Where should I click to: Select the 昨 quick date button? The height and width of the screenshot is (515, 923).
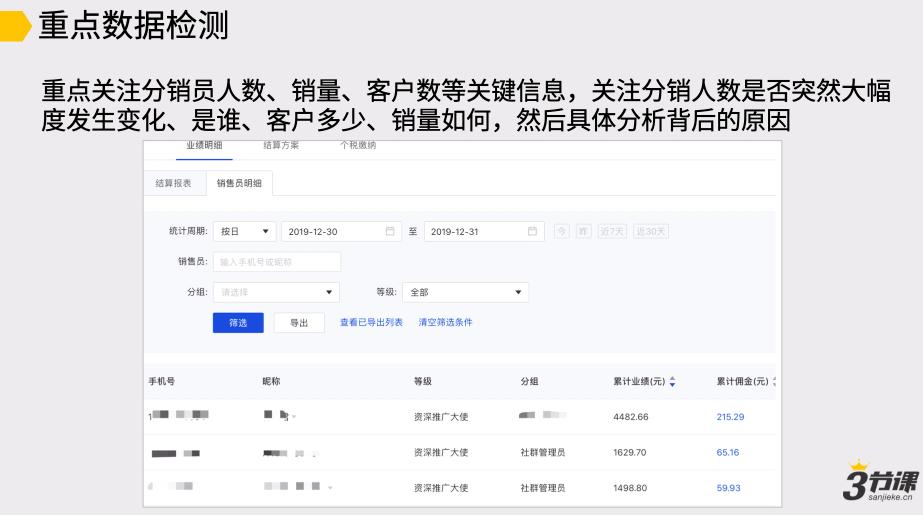(x=583, y=231)
